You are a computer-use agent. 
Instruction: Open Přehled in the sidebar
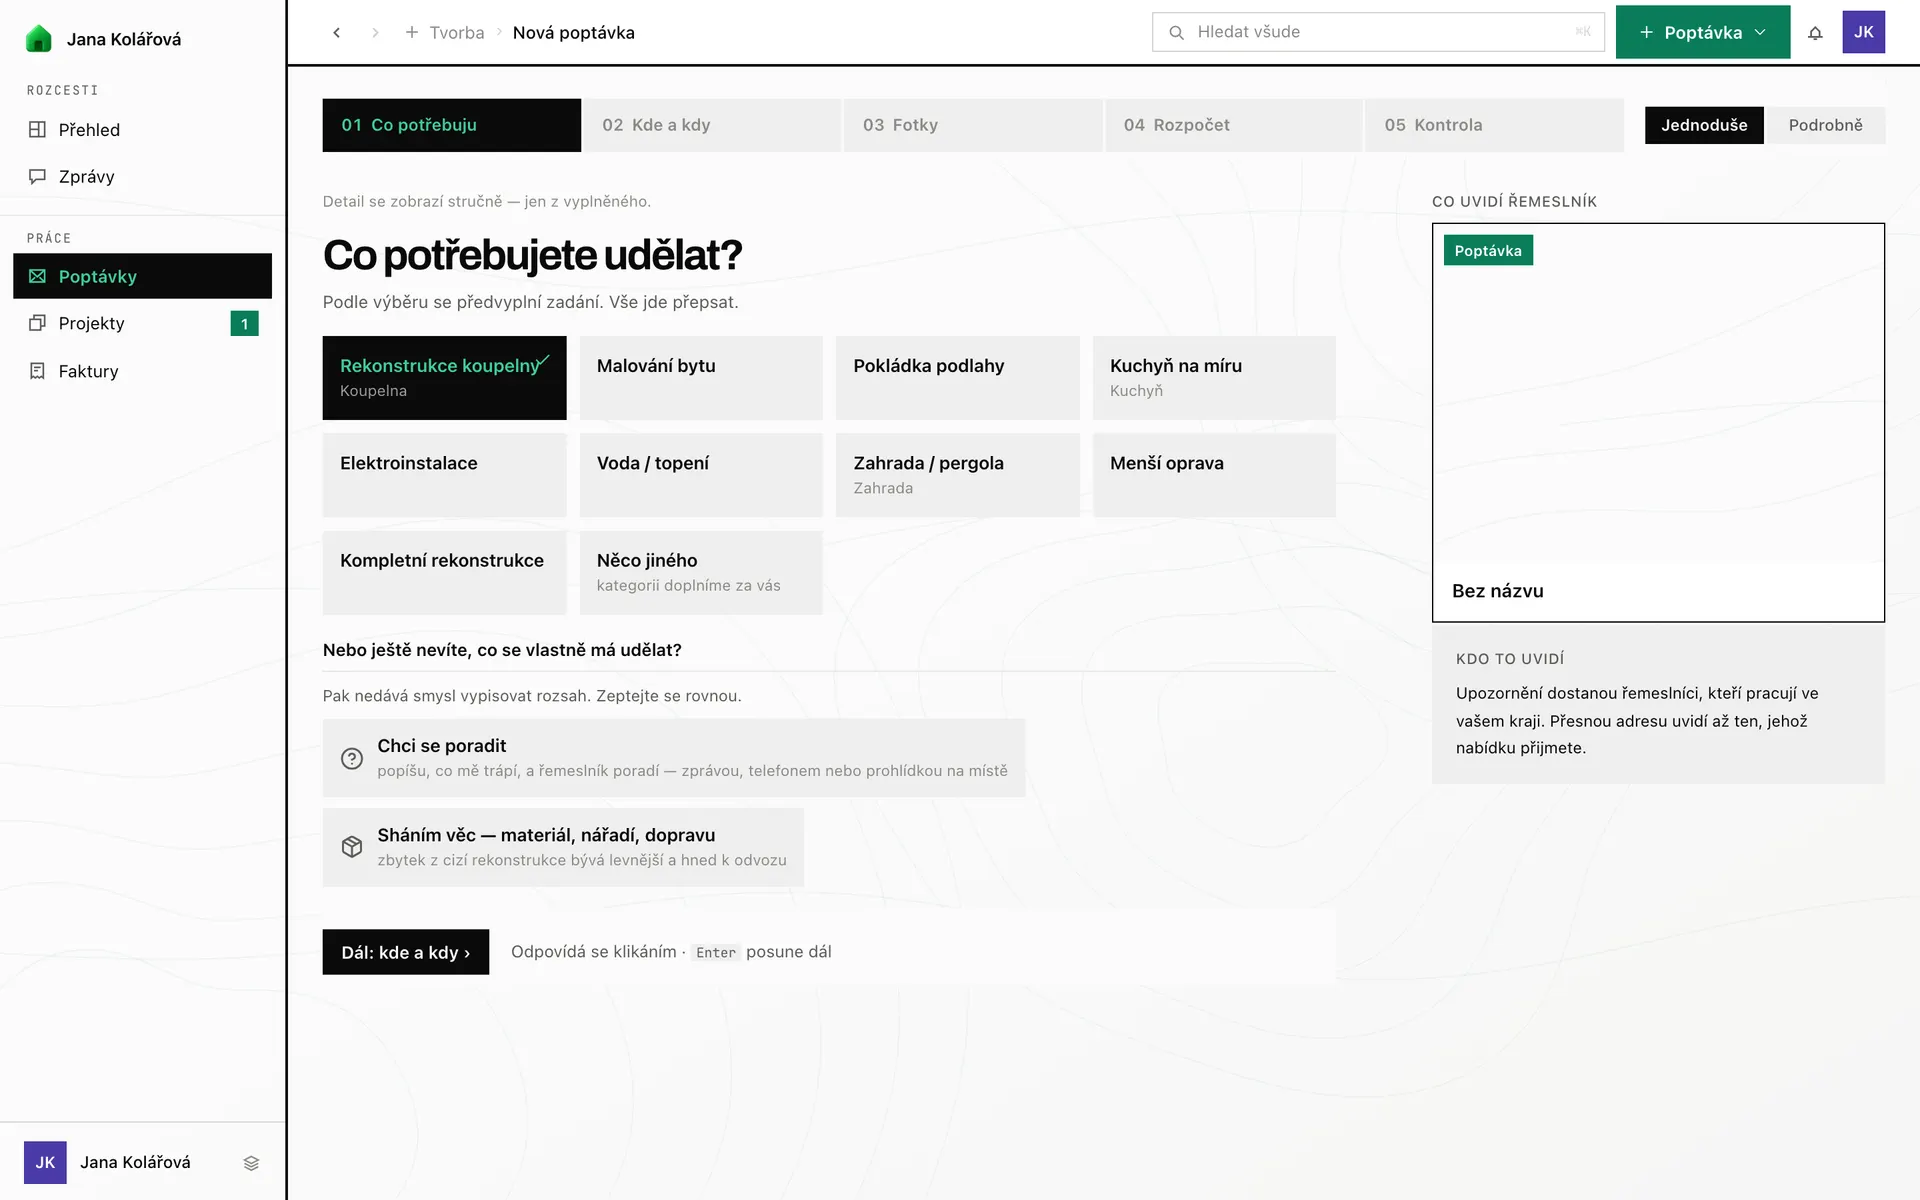tap(142, 129)
